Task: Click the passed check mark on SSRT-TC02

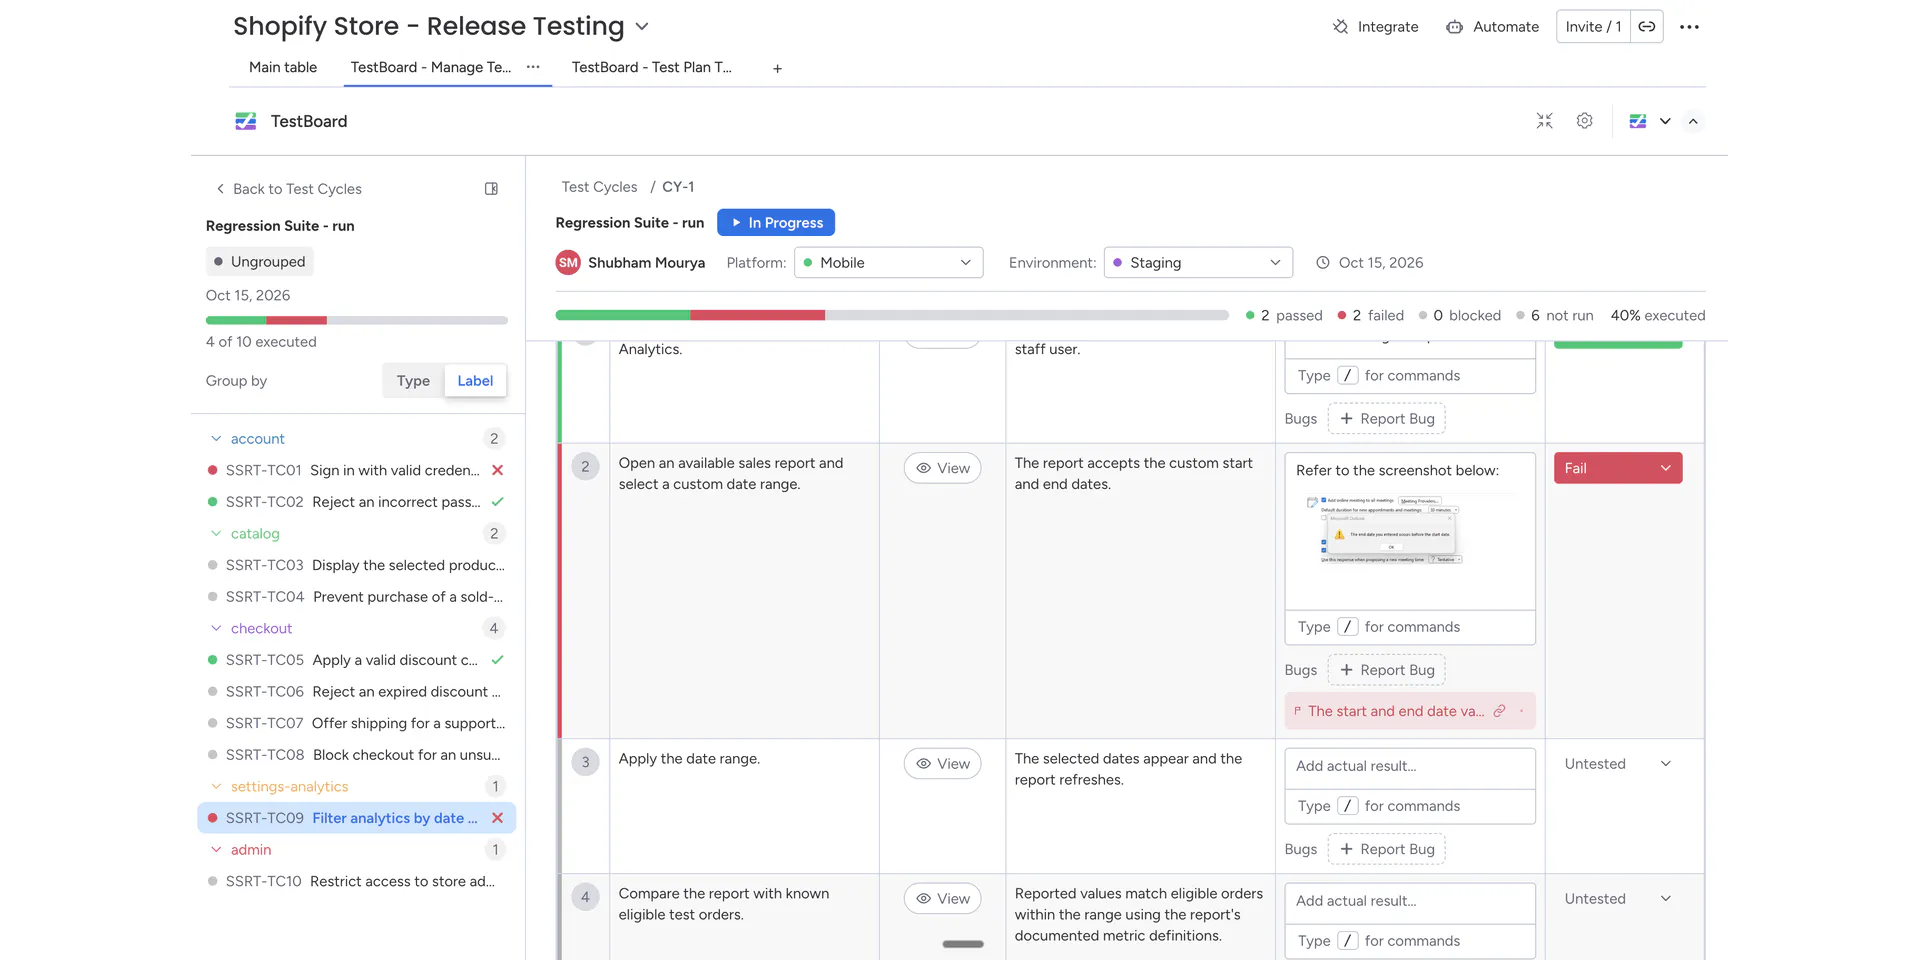Action: tap(497, 502)
